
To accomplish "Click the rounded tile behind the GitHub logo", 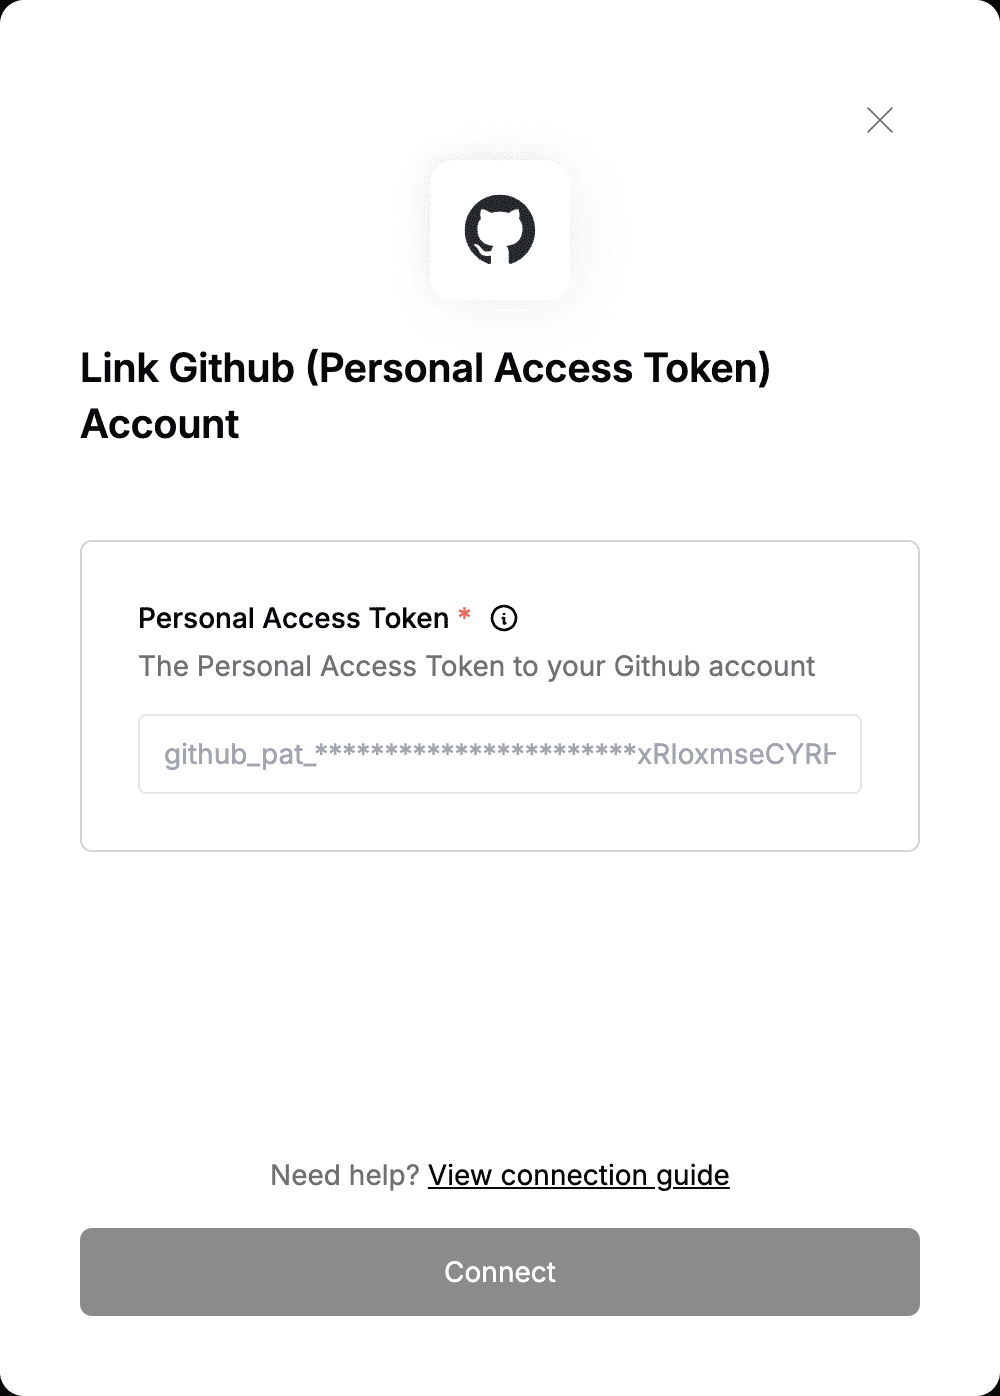I will 500,230.
